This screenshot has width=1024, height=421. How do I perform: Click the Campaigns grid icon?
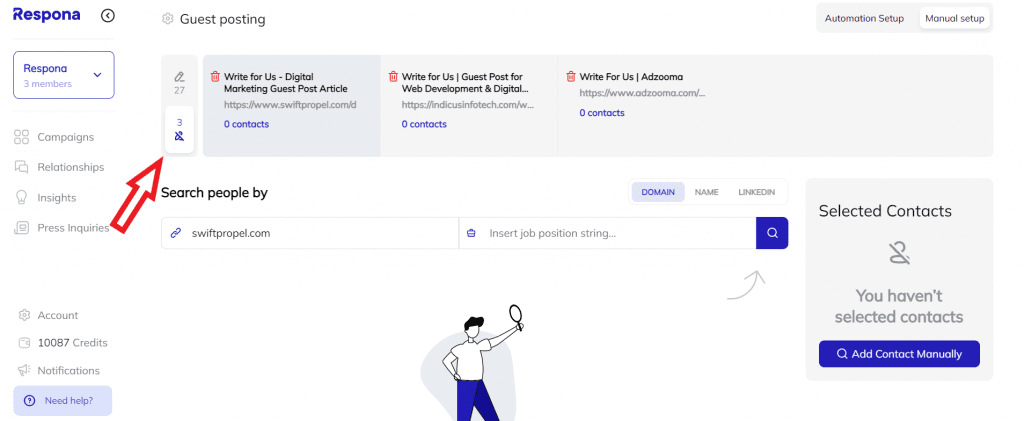[x=22, y=137]
